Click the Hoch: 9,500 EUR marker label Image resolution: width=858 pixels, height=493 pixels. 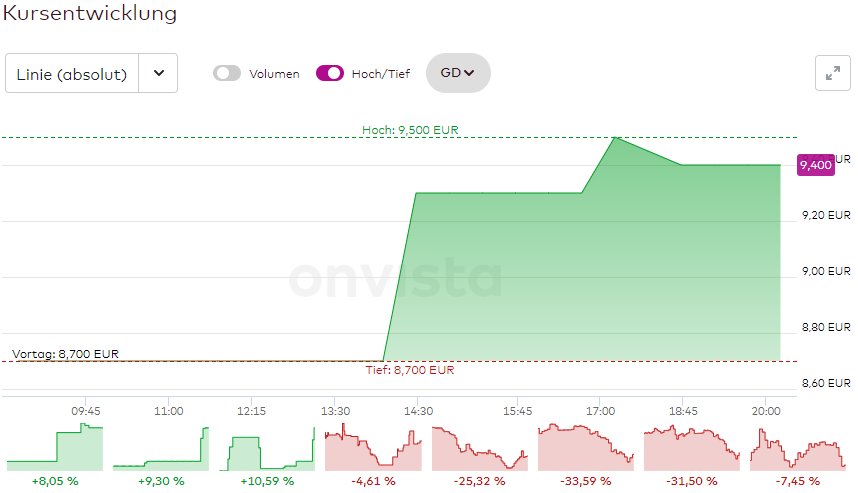pyautogui.click(x=411, y=130)
